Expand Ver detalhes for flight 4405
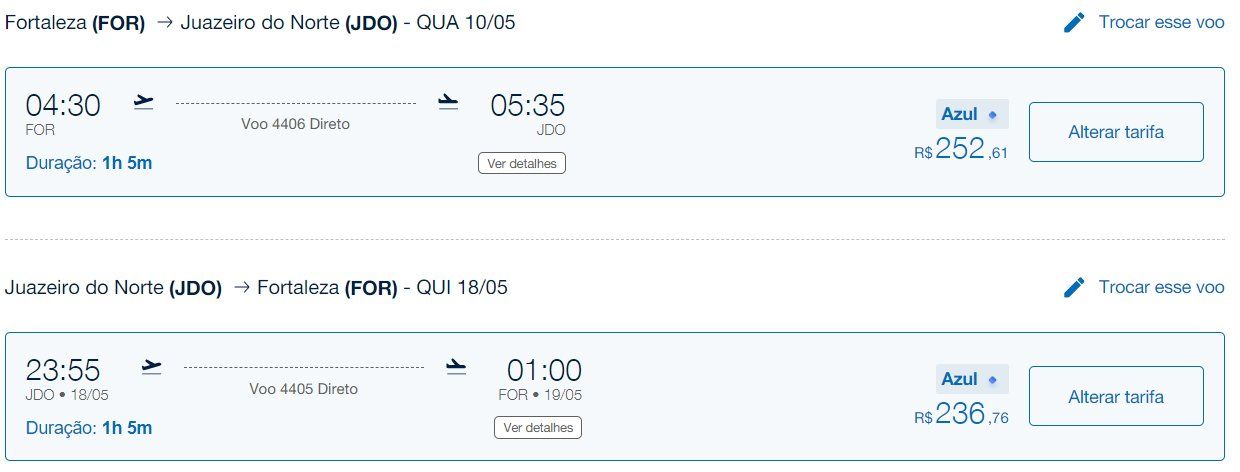Screen dimensions: 1240x472 (x=537, y=428)
